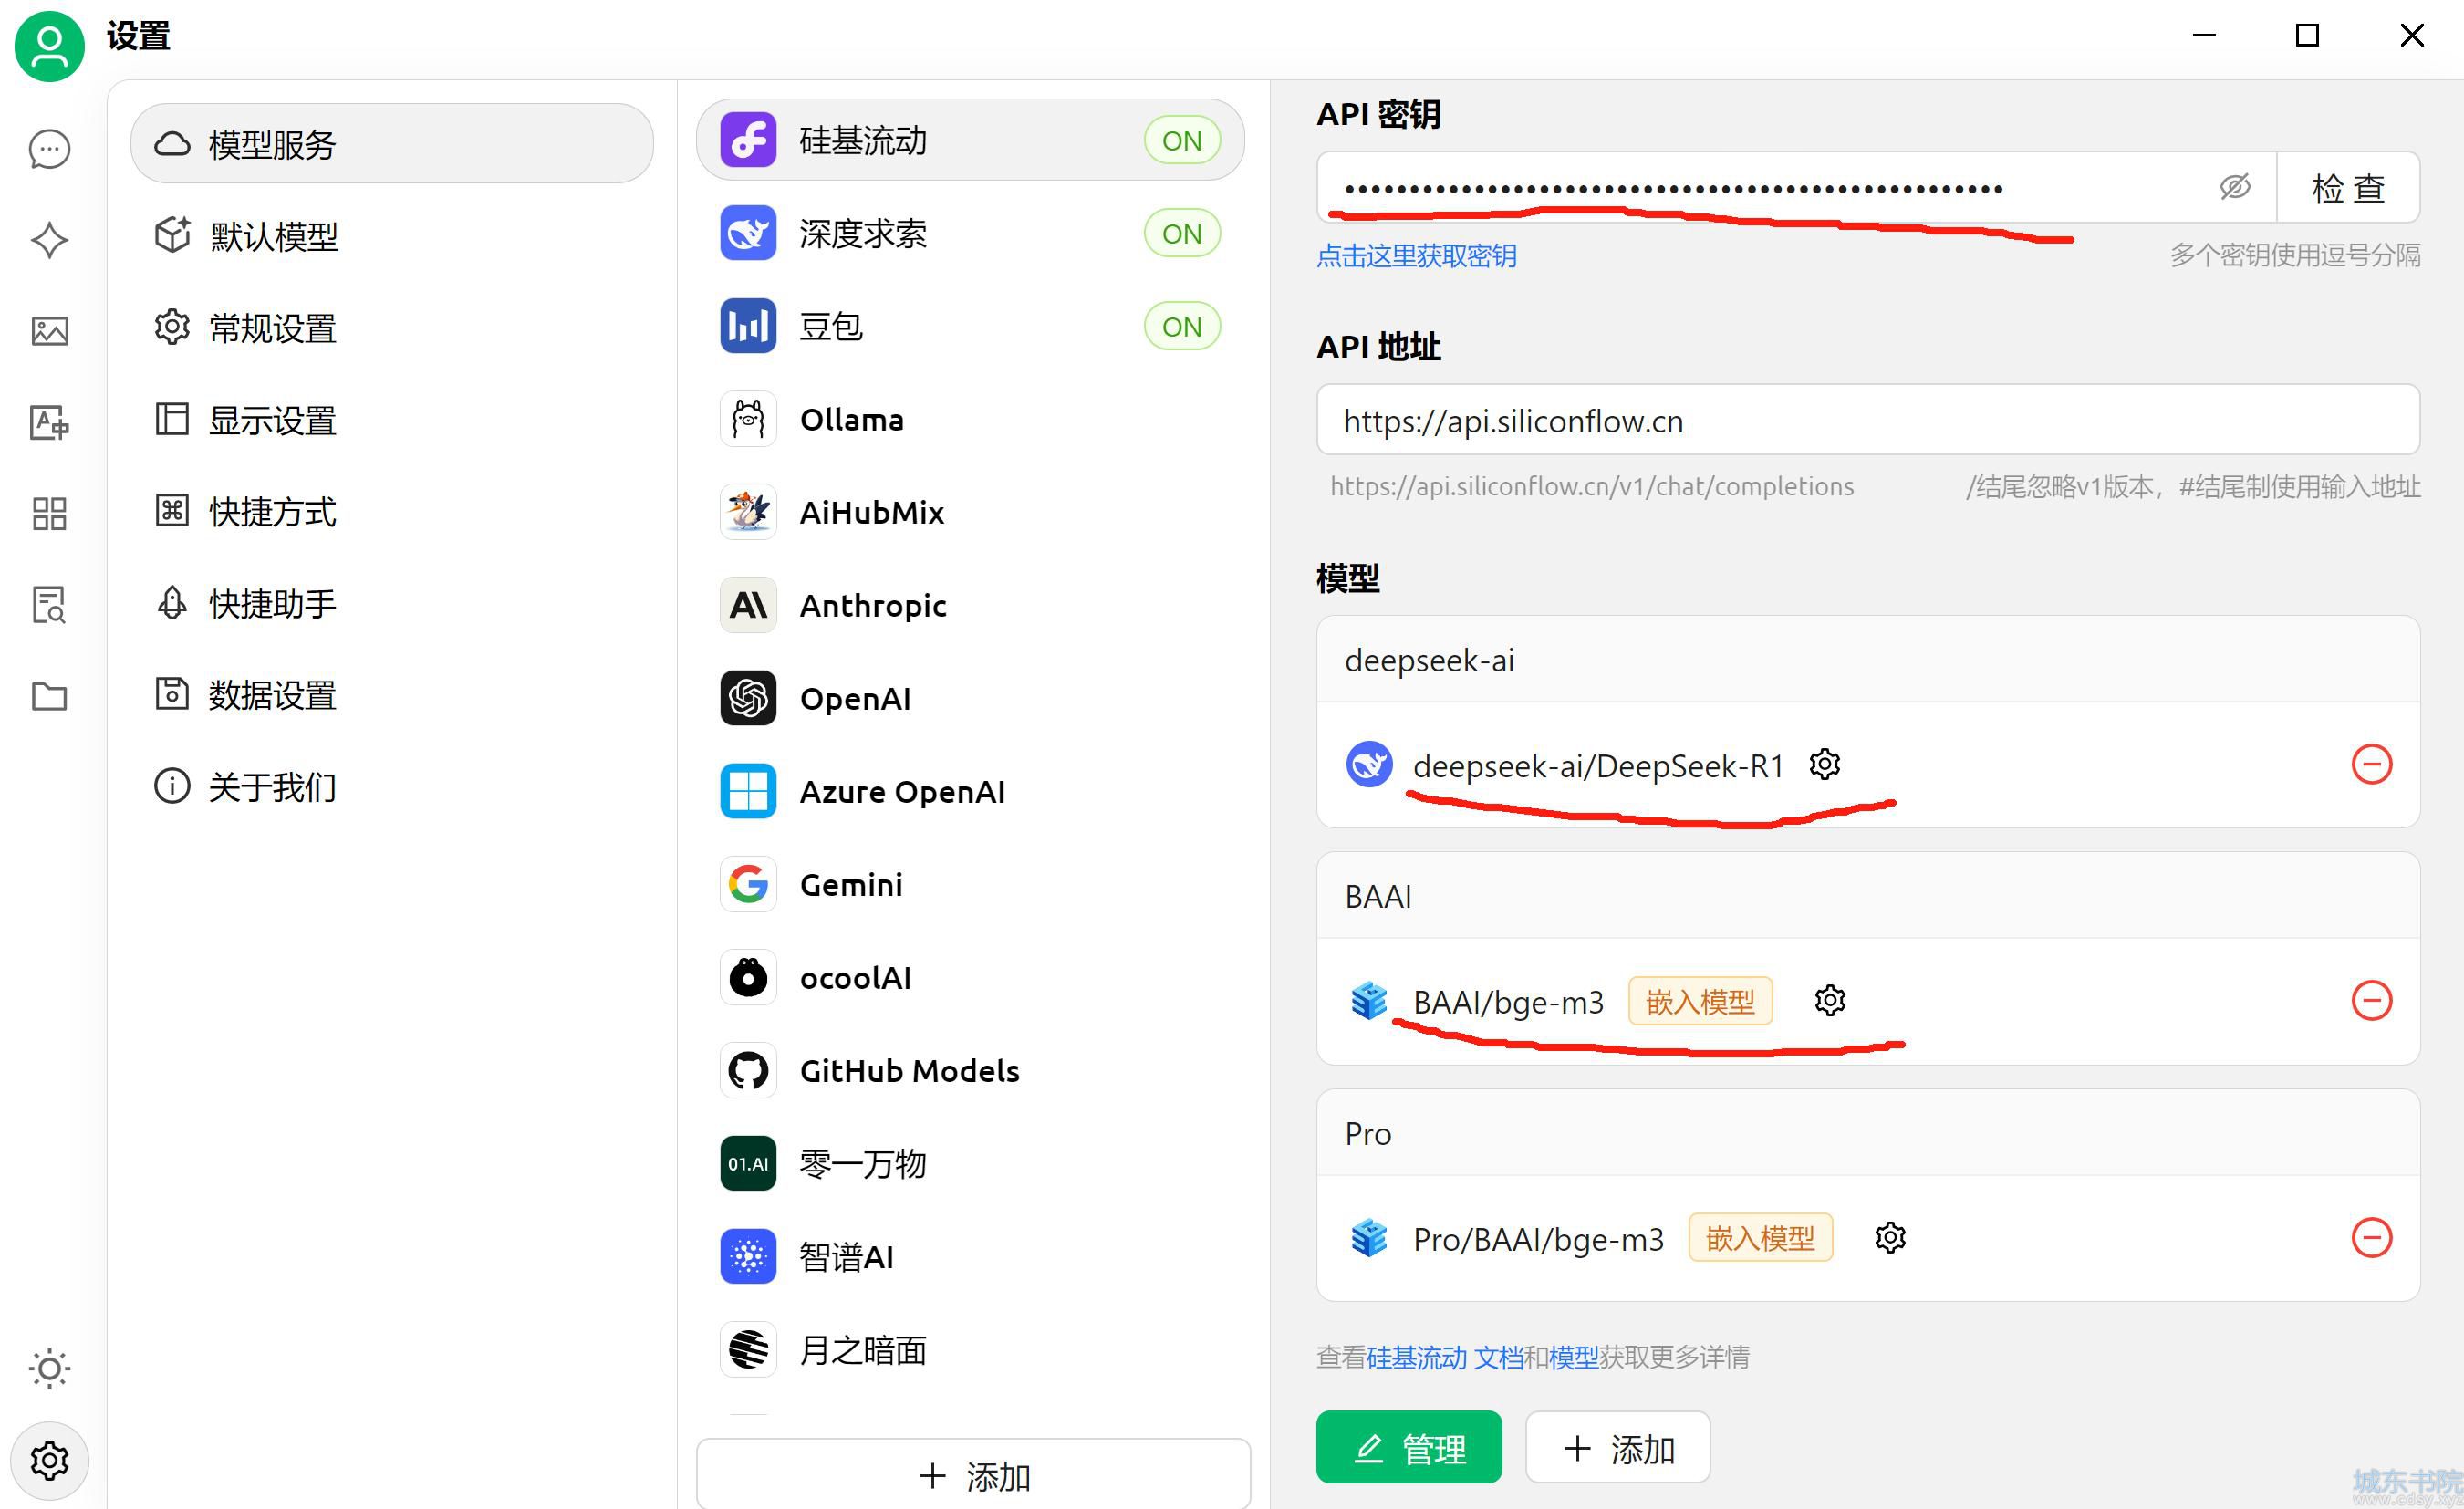Open the image painting sidebar icon

49,331
